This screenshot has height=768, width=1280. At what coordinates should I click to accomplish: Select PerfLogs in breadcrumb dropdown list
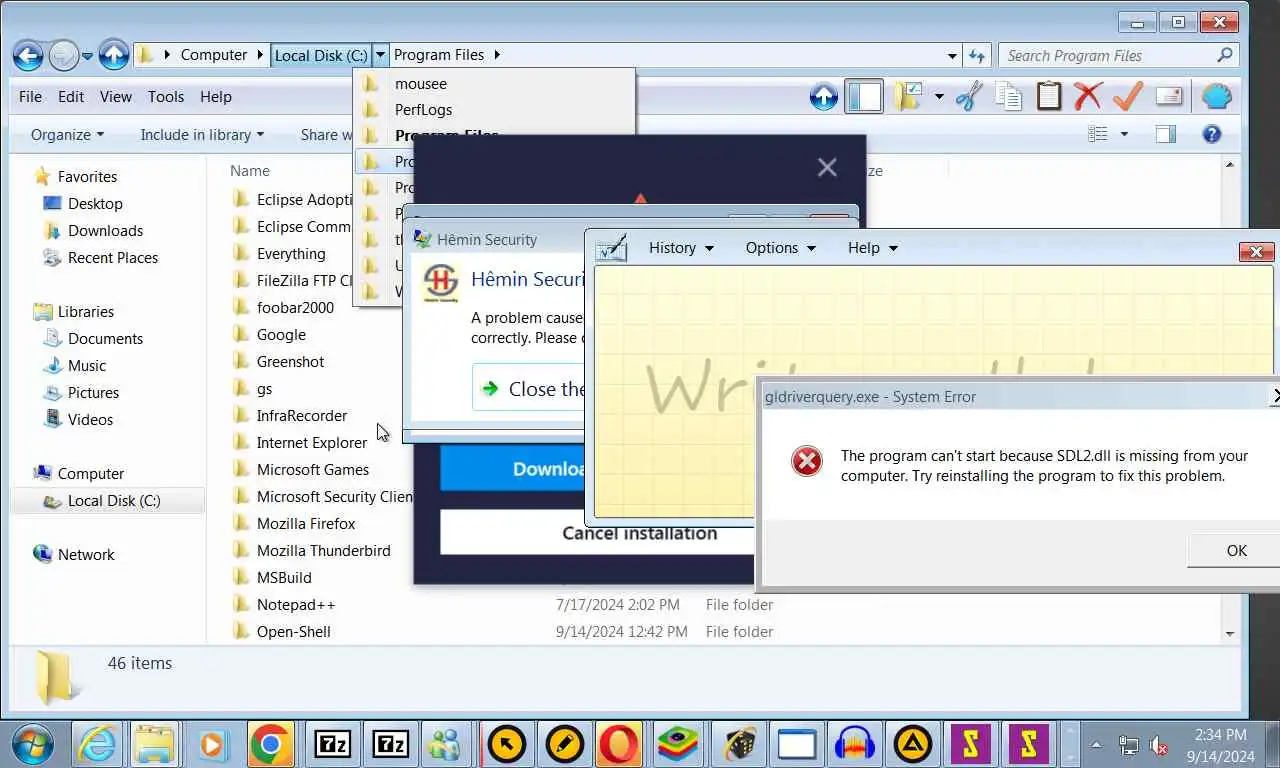[x=494, y=110]
